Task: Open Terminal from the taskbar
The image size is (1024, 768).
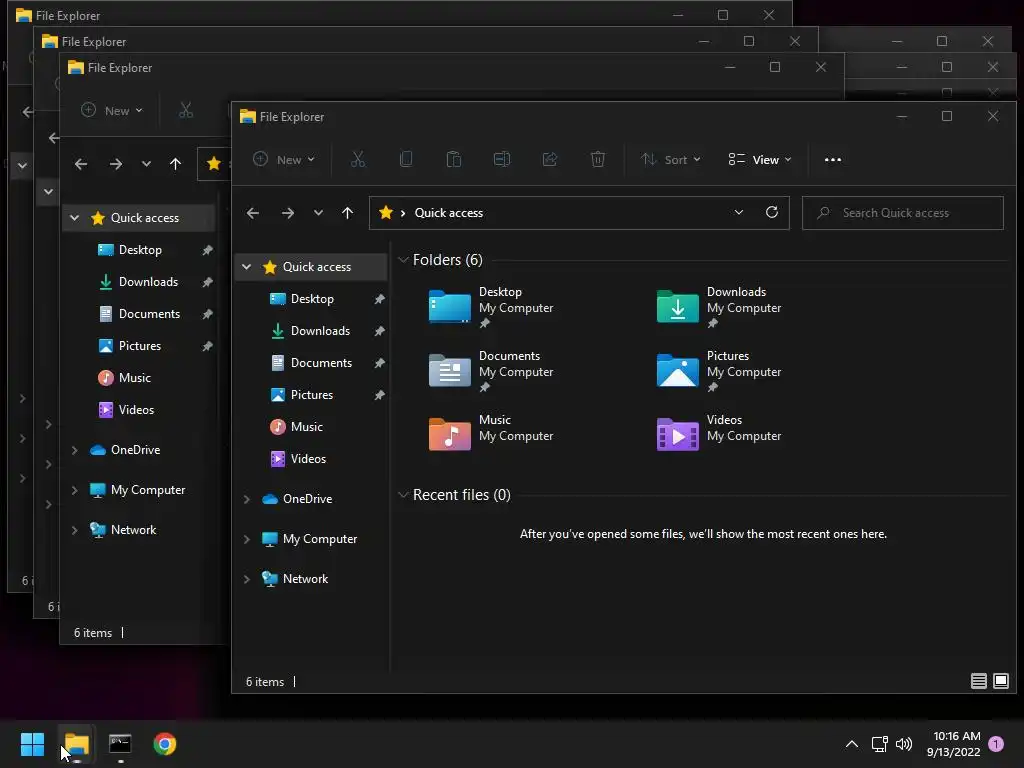Action: click(120, 744)
